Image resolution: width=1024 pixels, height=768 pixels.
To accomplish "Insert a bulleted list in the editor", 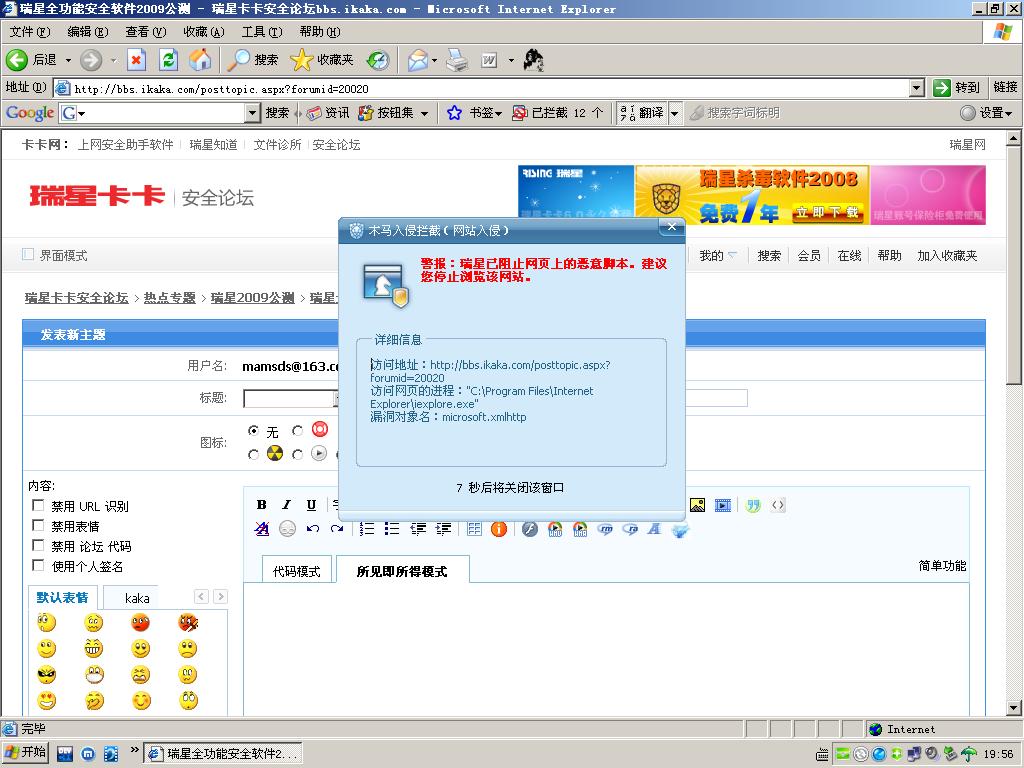I will (x=392, y=529).
